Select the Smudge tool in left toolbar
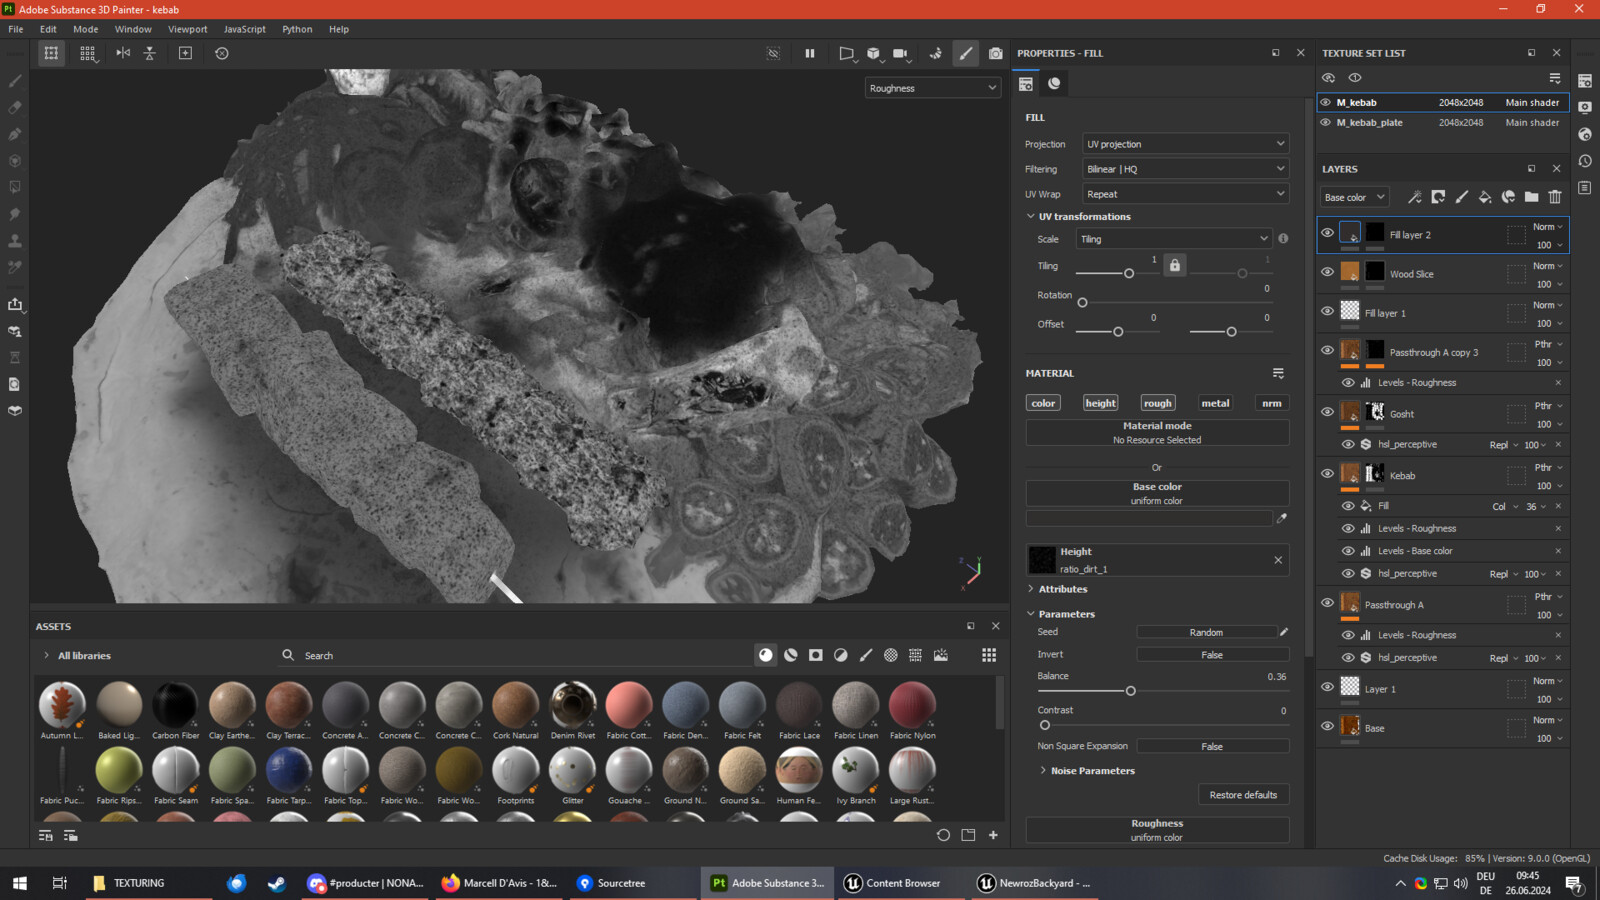The height and width of the screenshot is (900, 1600). [x=15, y=214]
